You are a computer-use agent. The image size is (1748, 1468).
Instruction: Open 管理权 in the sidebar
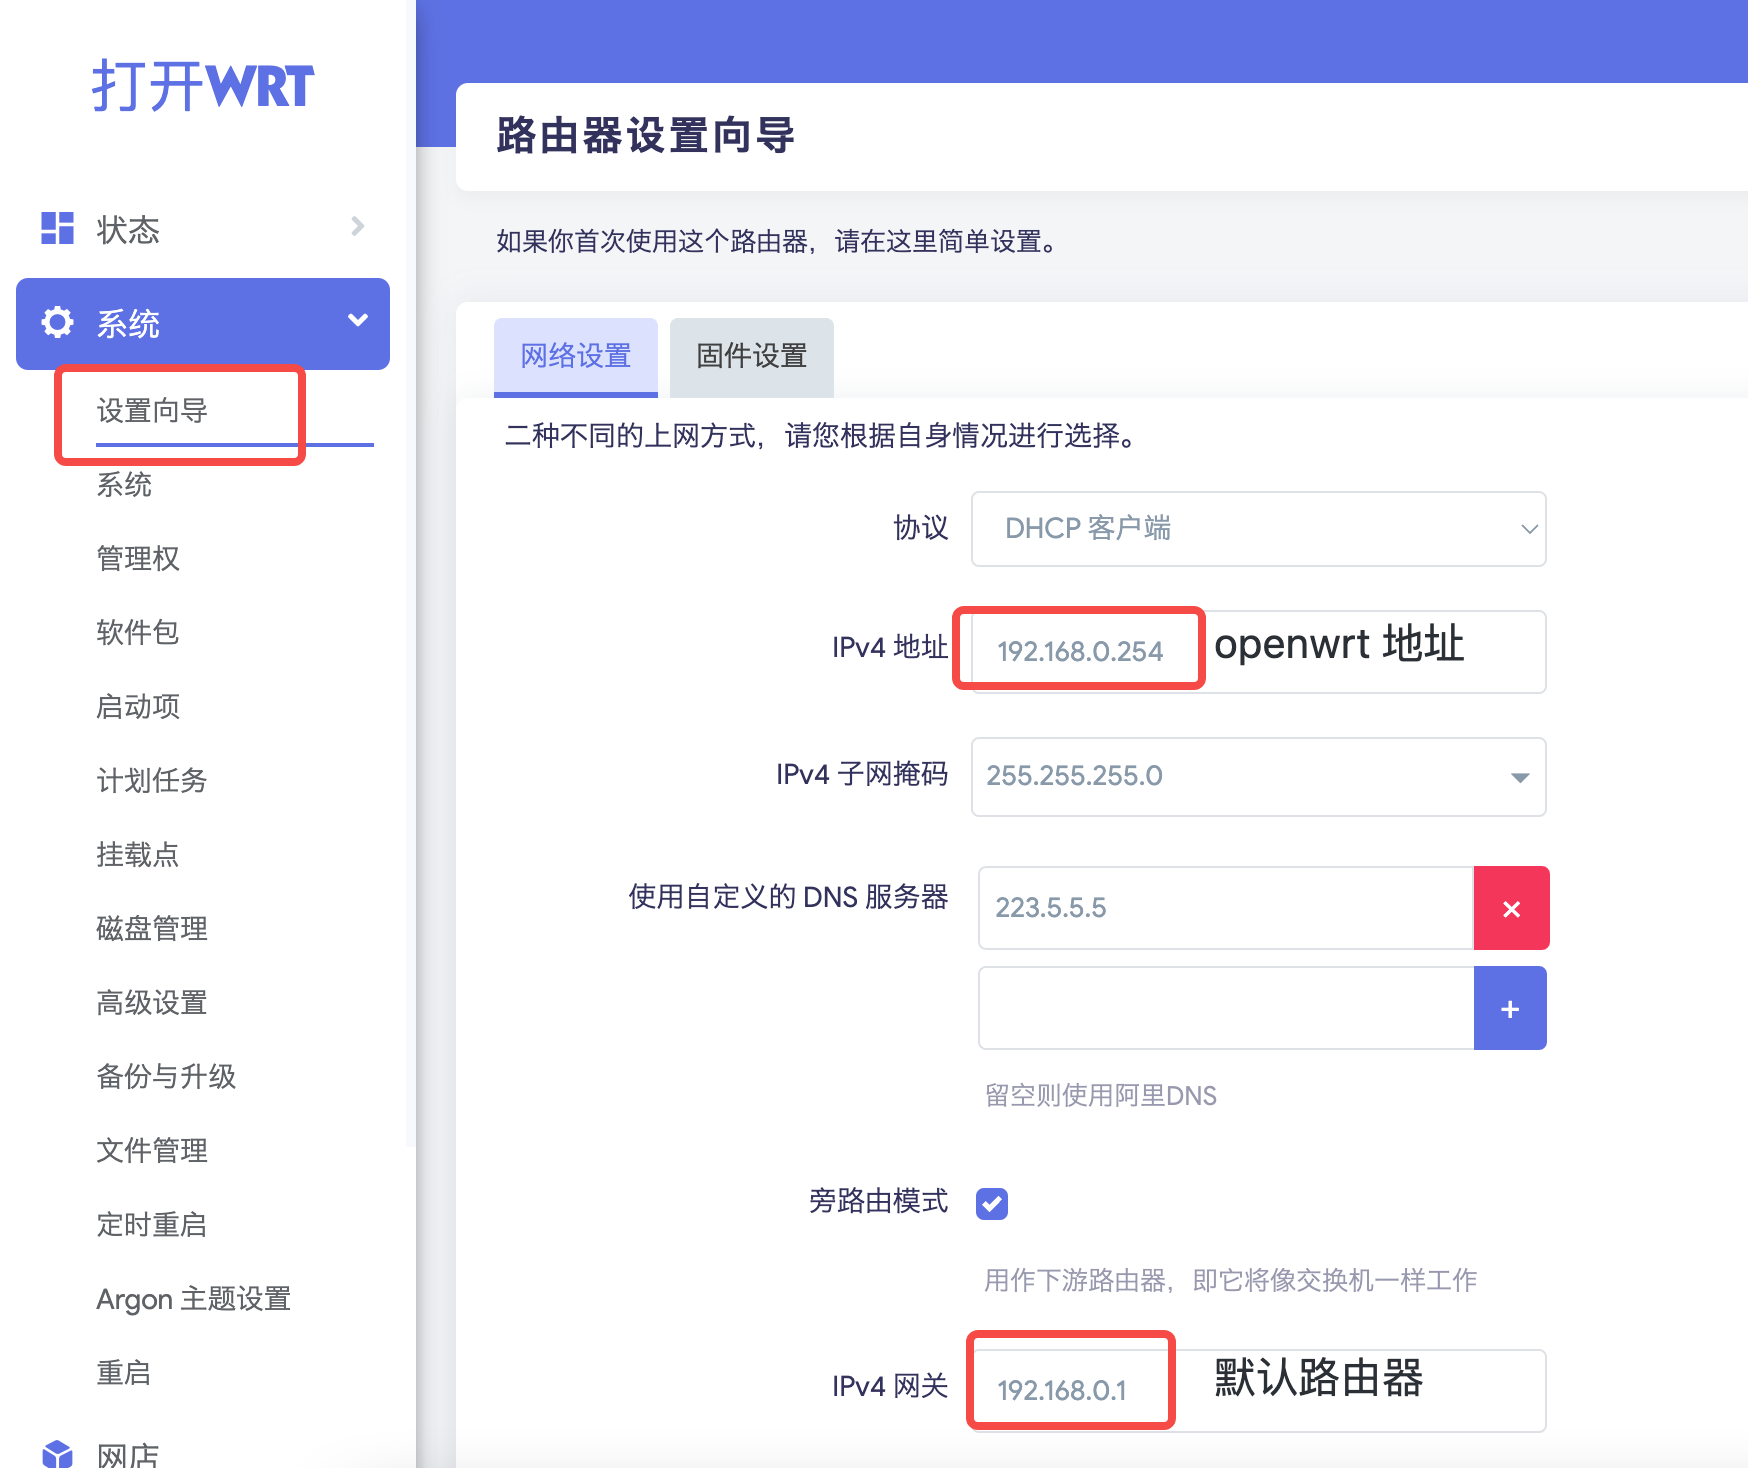138,558
